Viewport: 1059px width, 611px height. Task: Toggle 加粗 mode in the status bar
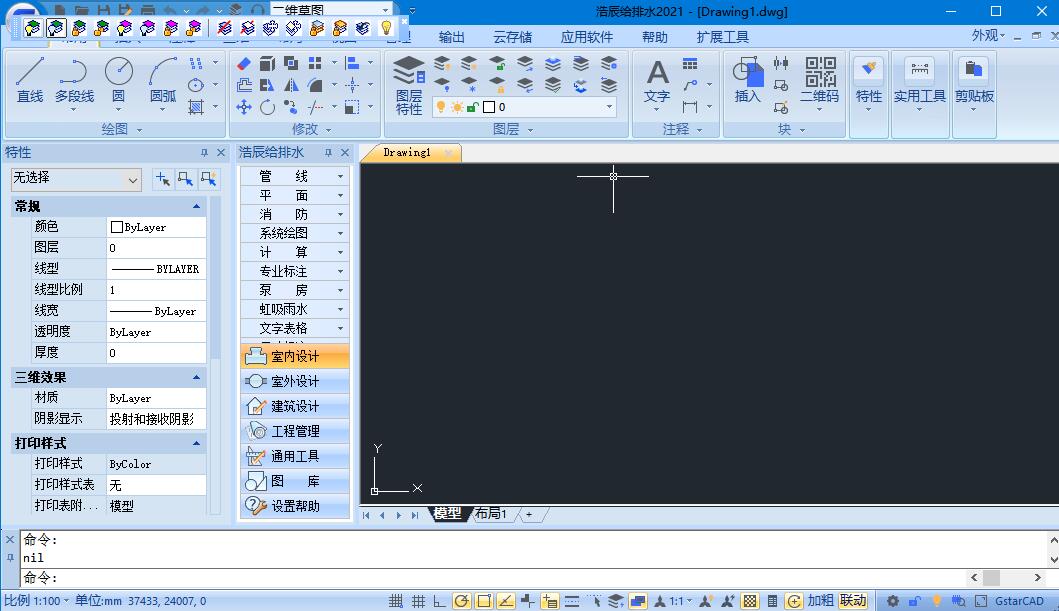pyautogui.click(x=819, y=600)
